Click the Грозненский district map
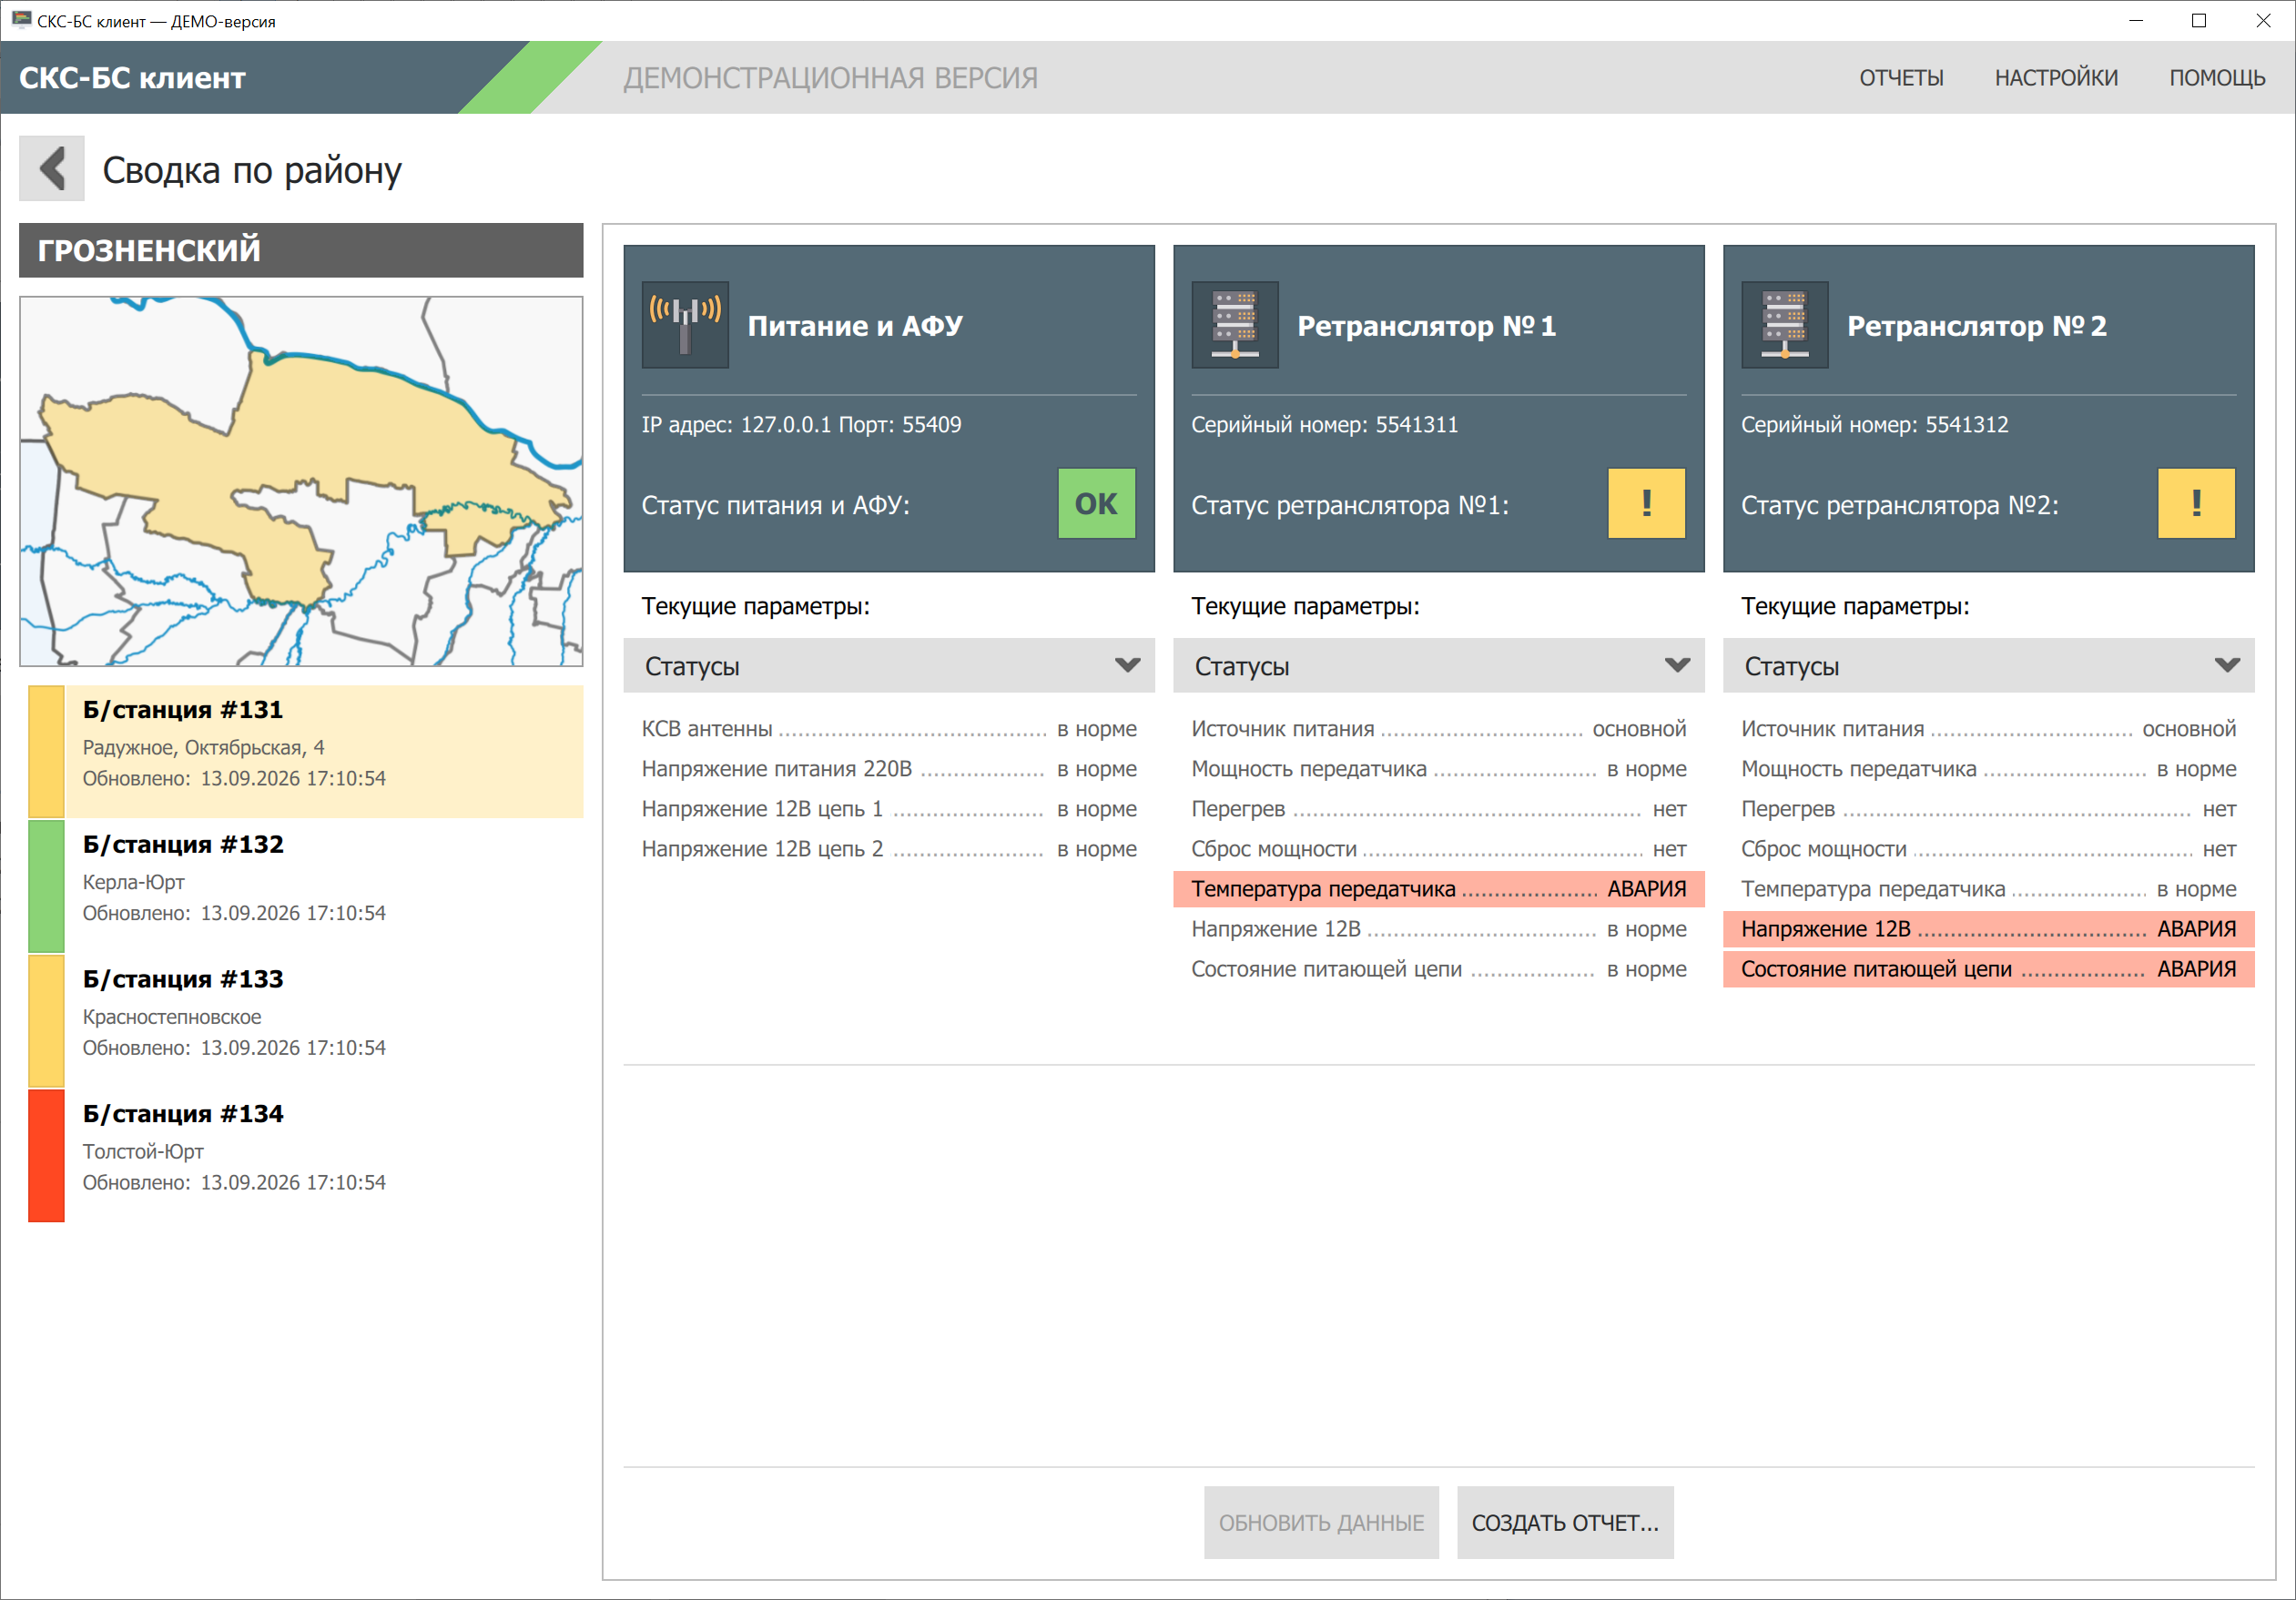 point(301,481)
